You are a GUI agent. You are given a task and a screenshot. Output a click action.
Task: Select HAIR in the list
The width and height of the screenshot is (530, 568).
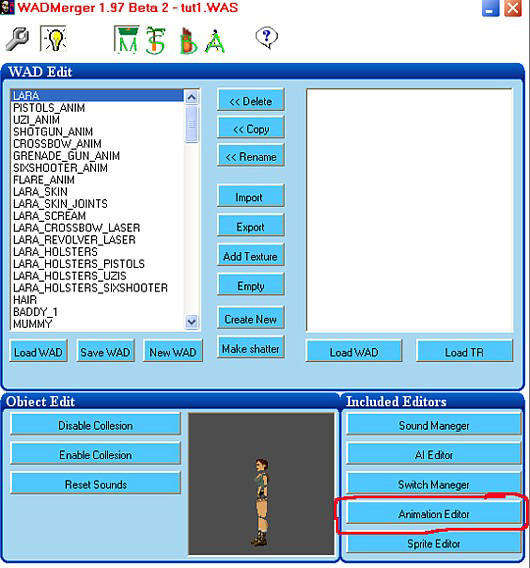97,300
